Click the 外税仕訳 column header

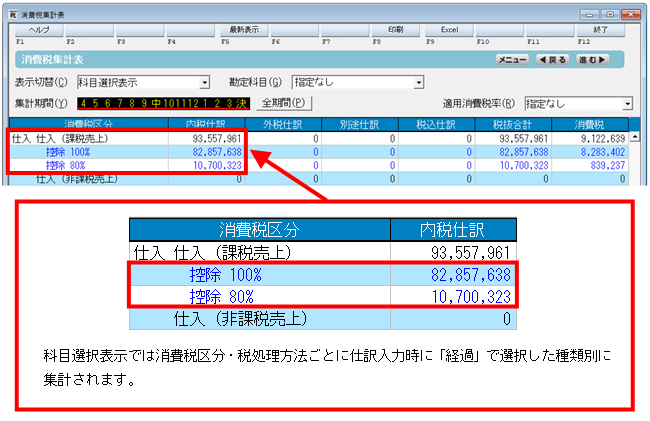tap(283, 124)
